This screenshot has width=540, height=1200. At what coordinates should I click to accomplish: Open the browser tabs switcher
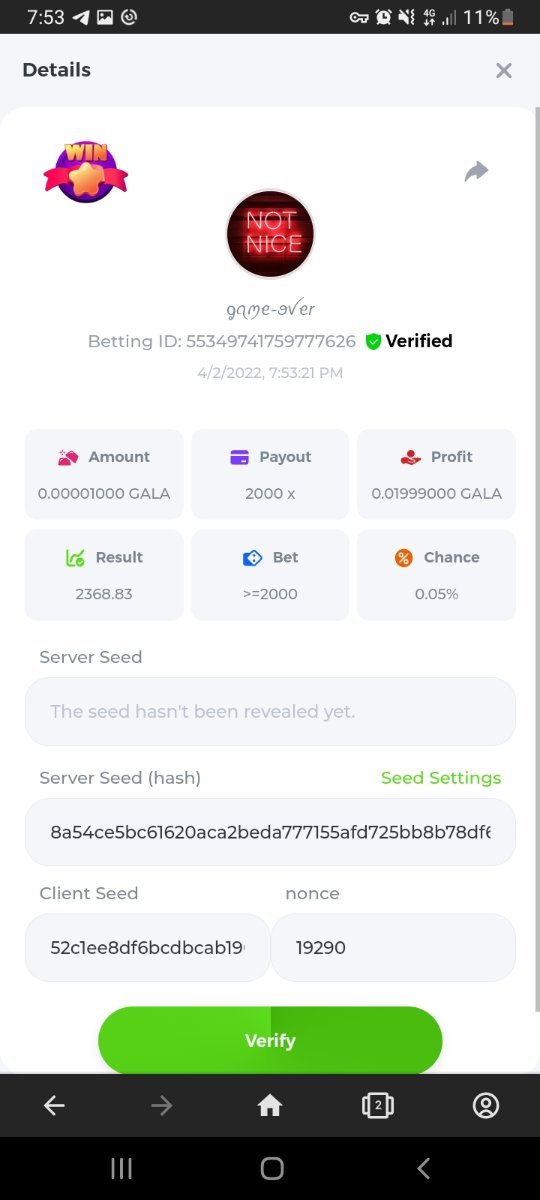(377, 1105)
